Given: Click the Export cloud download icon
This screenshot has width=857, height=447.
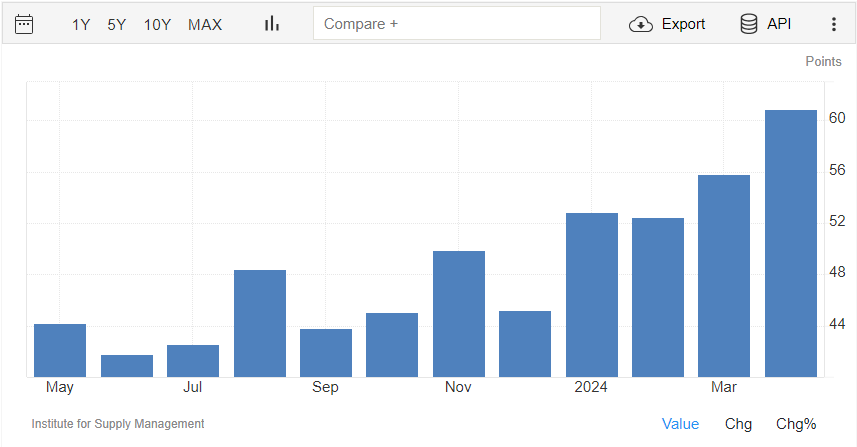Looking at the screenshot, I should tap(641, 24).
